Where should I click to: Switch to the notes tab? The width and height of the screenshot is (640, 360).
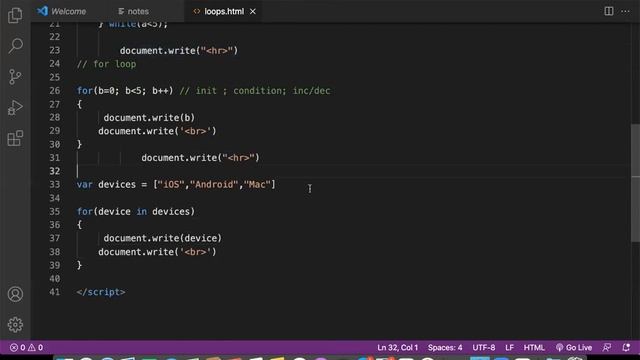(133, 11)
